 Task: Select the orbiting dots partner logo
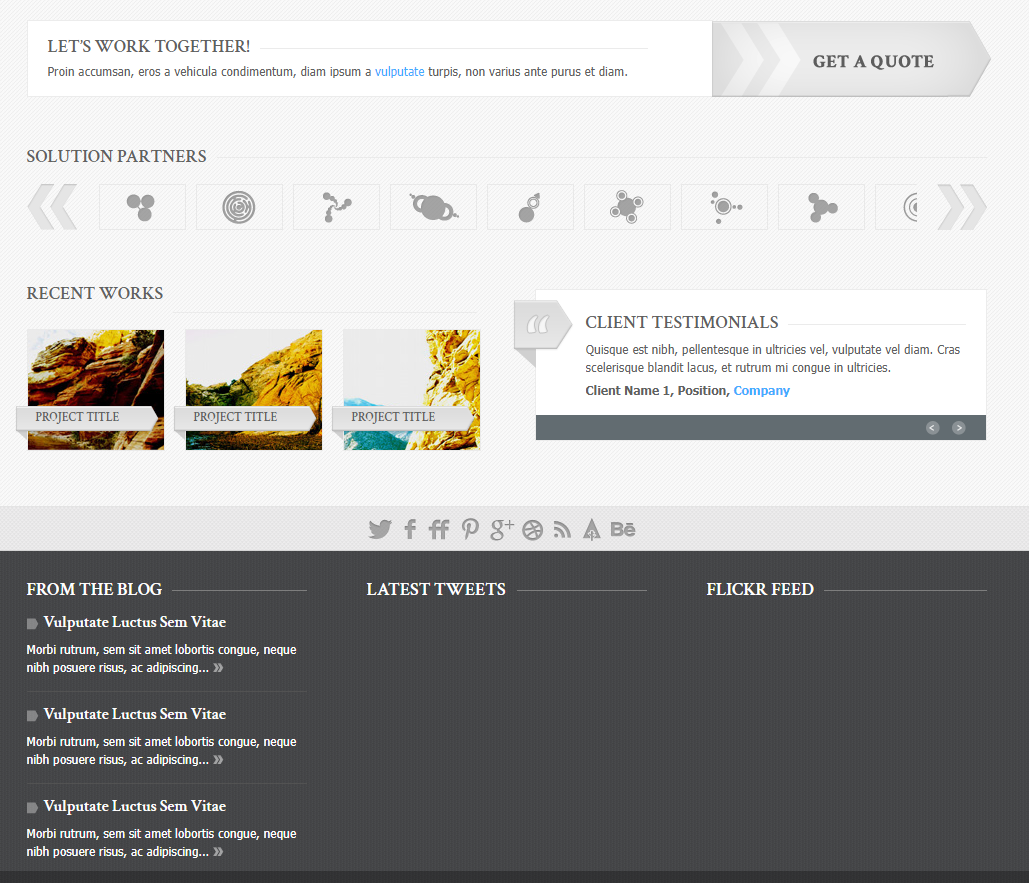click(x=724, y=207)
